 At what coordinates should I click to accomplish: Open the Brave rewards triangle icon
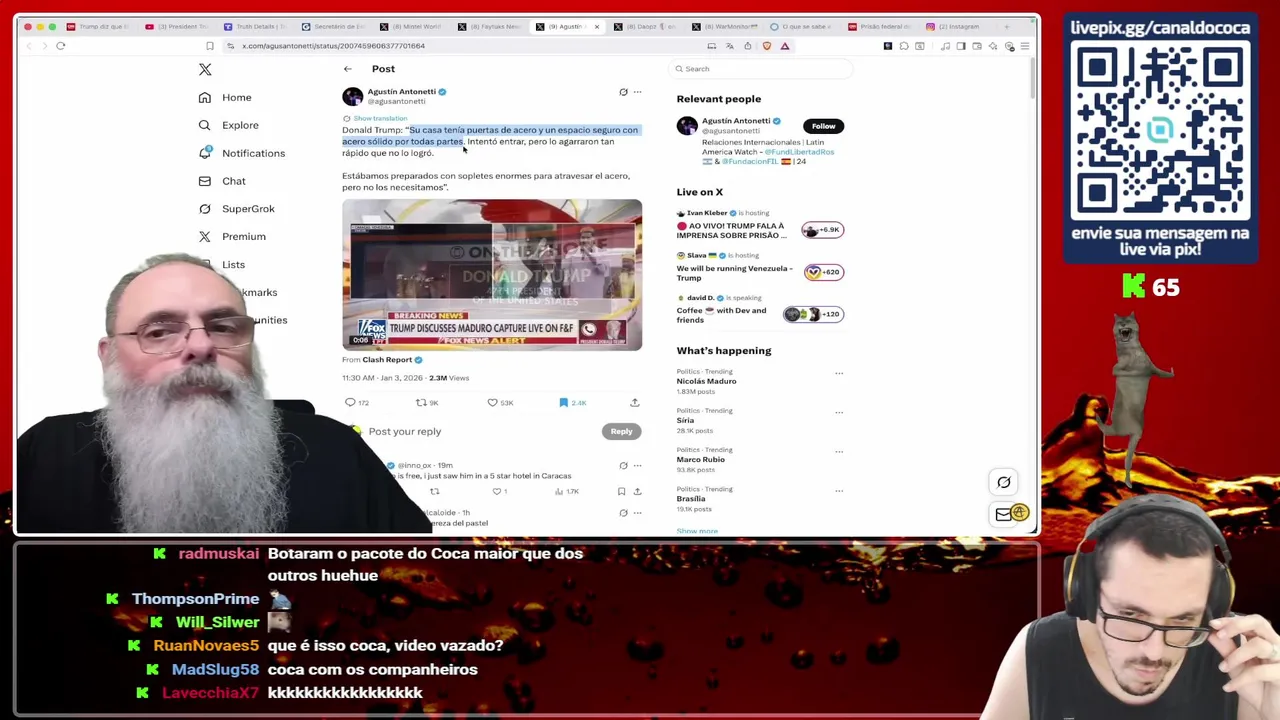coord(785,46)
